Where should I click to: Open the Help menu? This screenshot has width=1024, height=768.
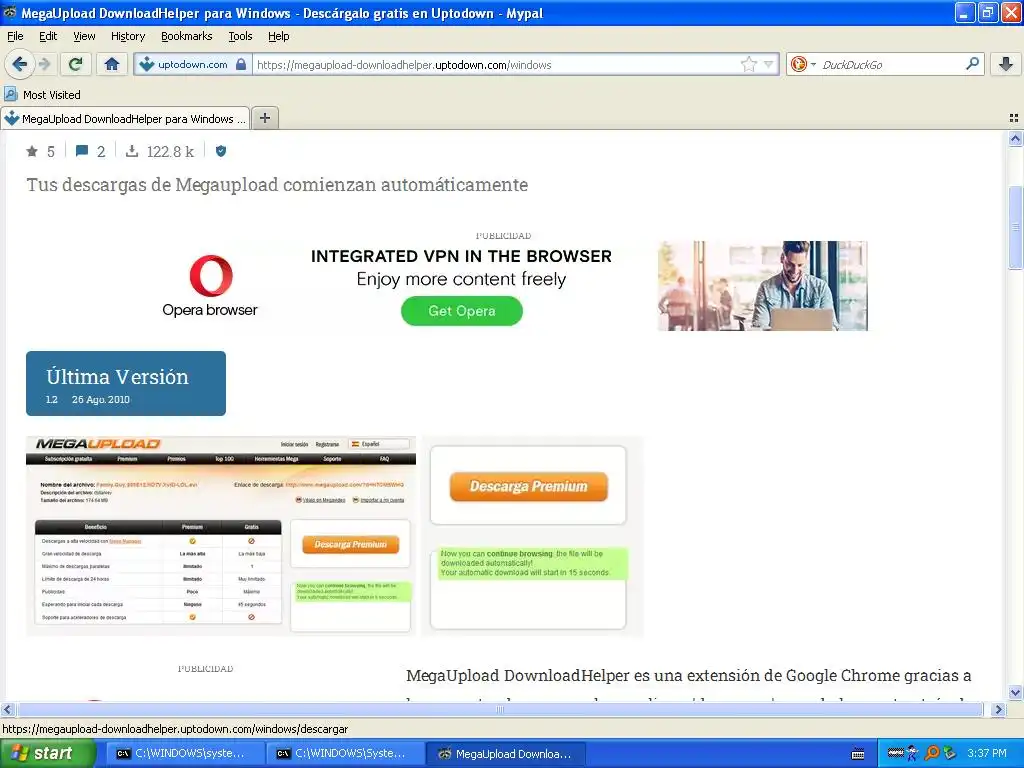point(278,36)
